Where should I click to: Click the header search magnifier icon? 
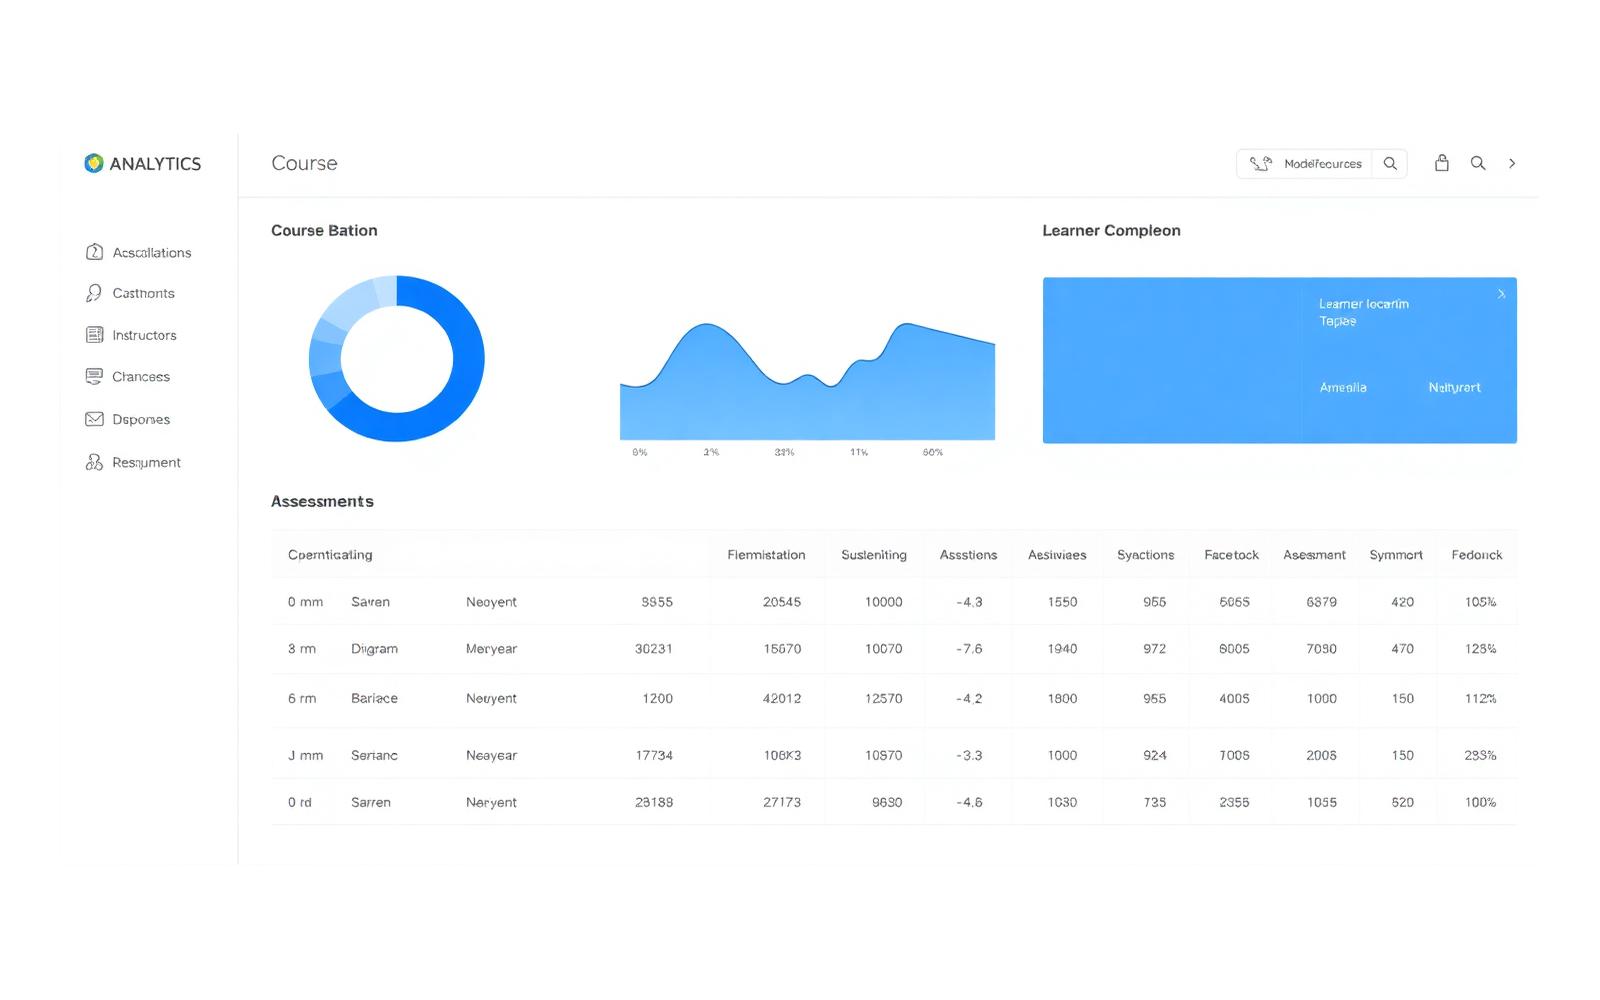coord(1478,163)
